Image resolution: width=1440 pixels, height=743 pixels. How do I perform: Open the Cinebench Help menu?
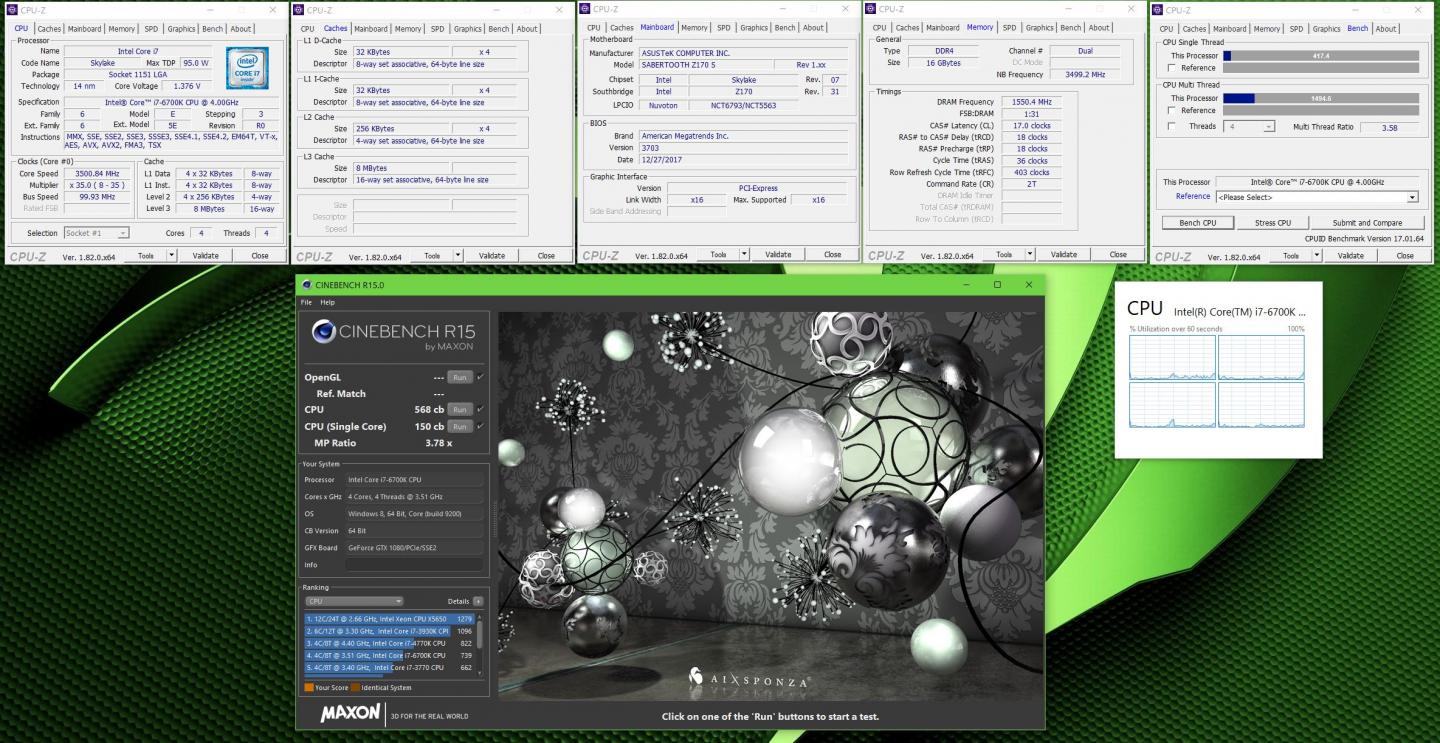[x=327, y=302]
